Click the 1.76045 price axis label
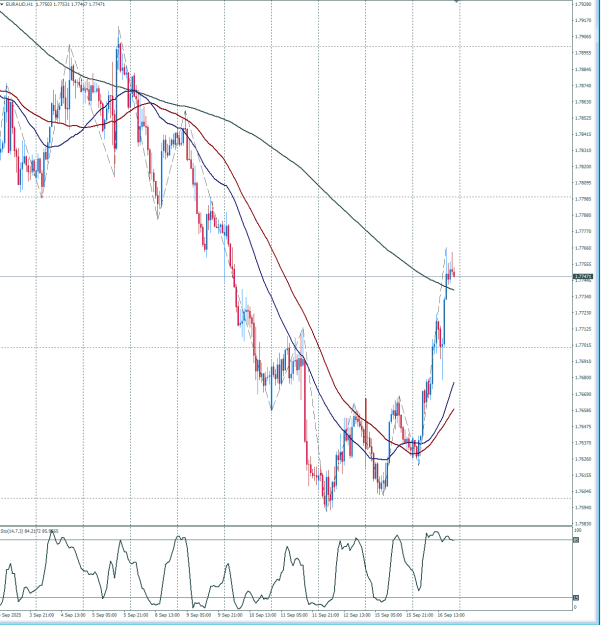The width and height of the screenshot is (601, 625). click(582, 491)
